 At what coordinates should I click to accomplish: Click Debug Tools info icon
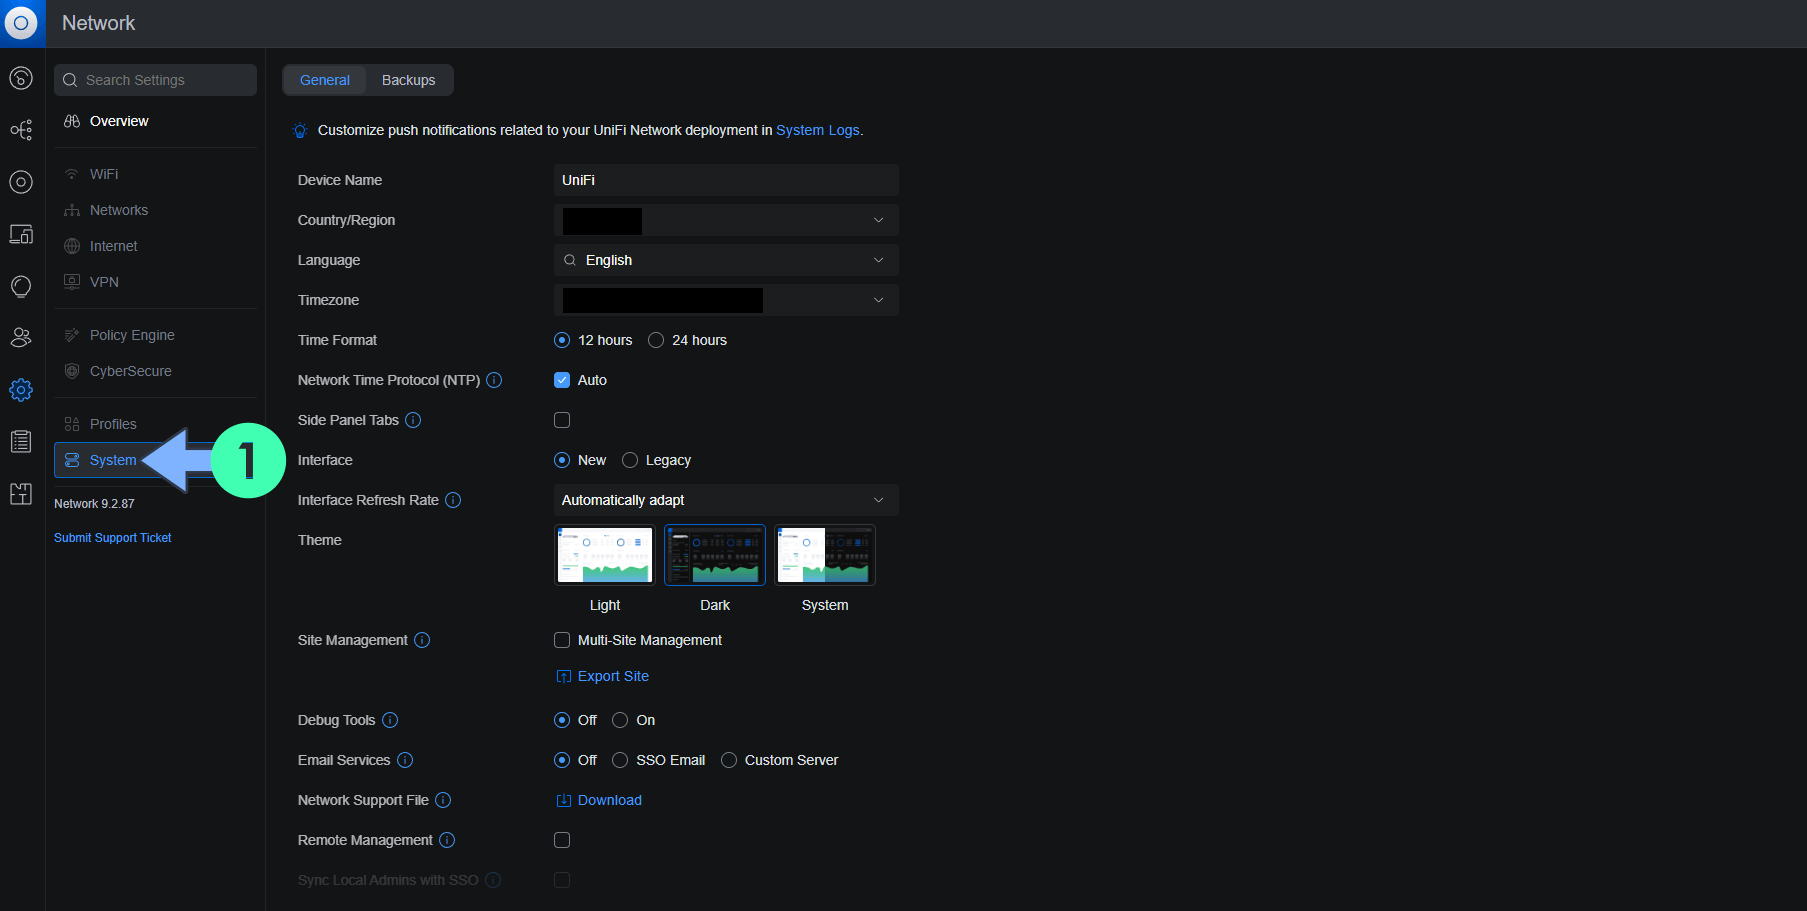(x=390, y=720)
